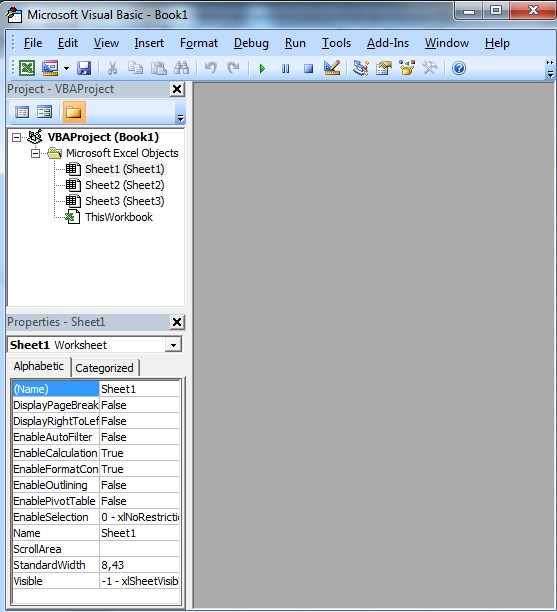Screen dimensions: 557x612
Task: Open the Tools menu
Action: 336,43
